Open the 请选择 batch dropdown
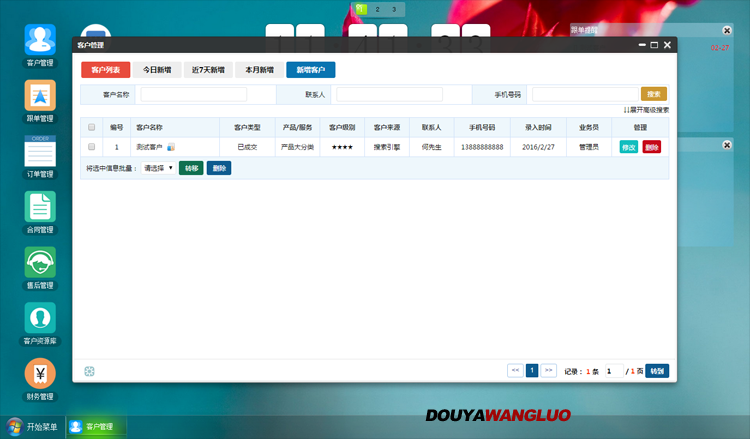Screen dimensions: 750x439 158,168
